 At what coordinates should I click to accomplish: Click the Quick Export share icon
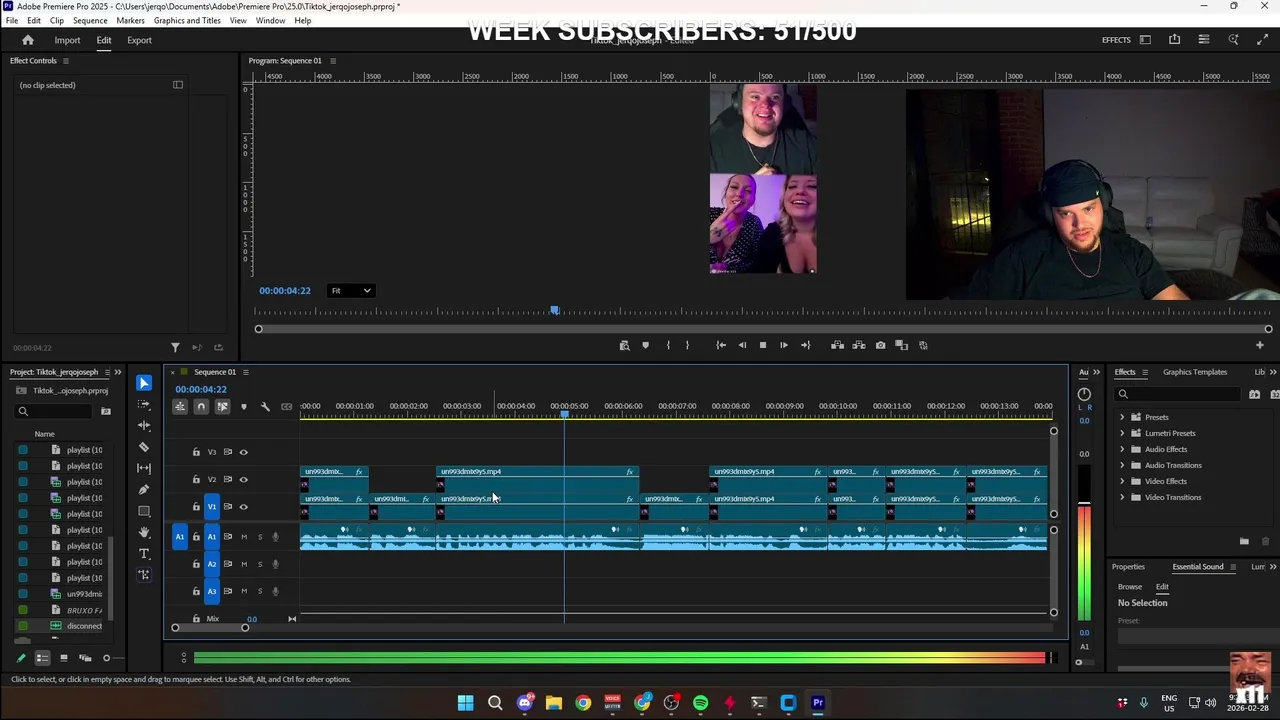tap(1174, 40)
